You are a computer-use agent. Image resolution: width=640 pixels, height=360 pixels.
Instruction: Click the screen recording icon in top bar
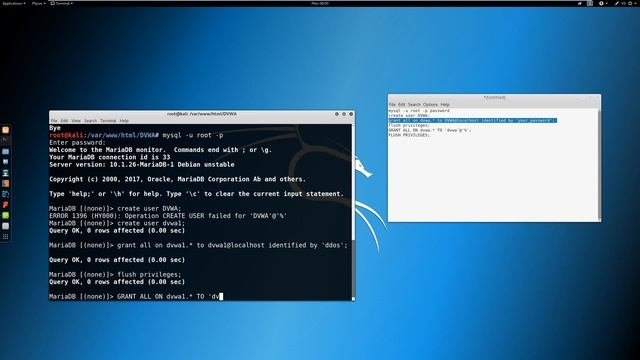pos(580,3)
